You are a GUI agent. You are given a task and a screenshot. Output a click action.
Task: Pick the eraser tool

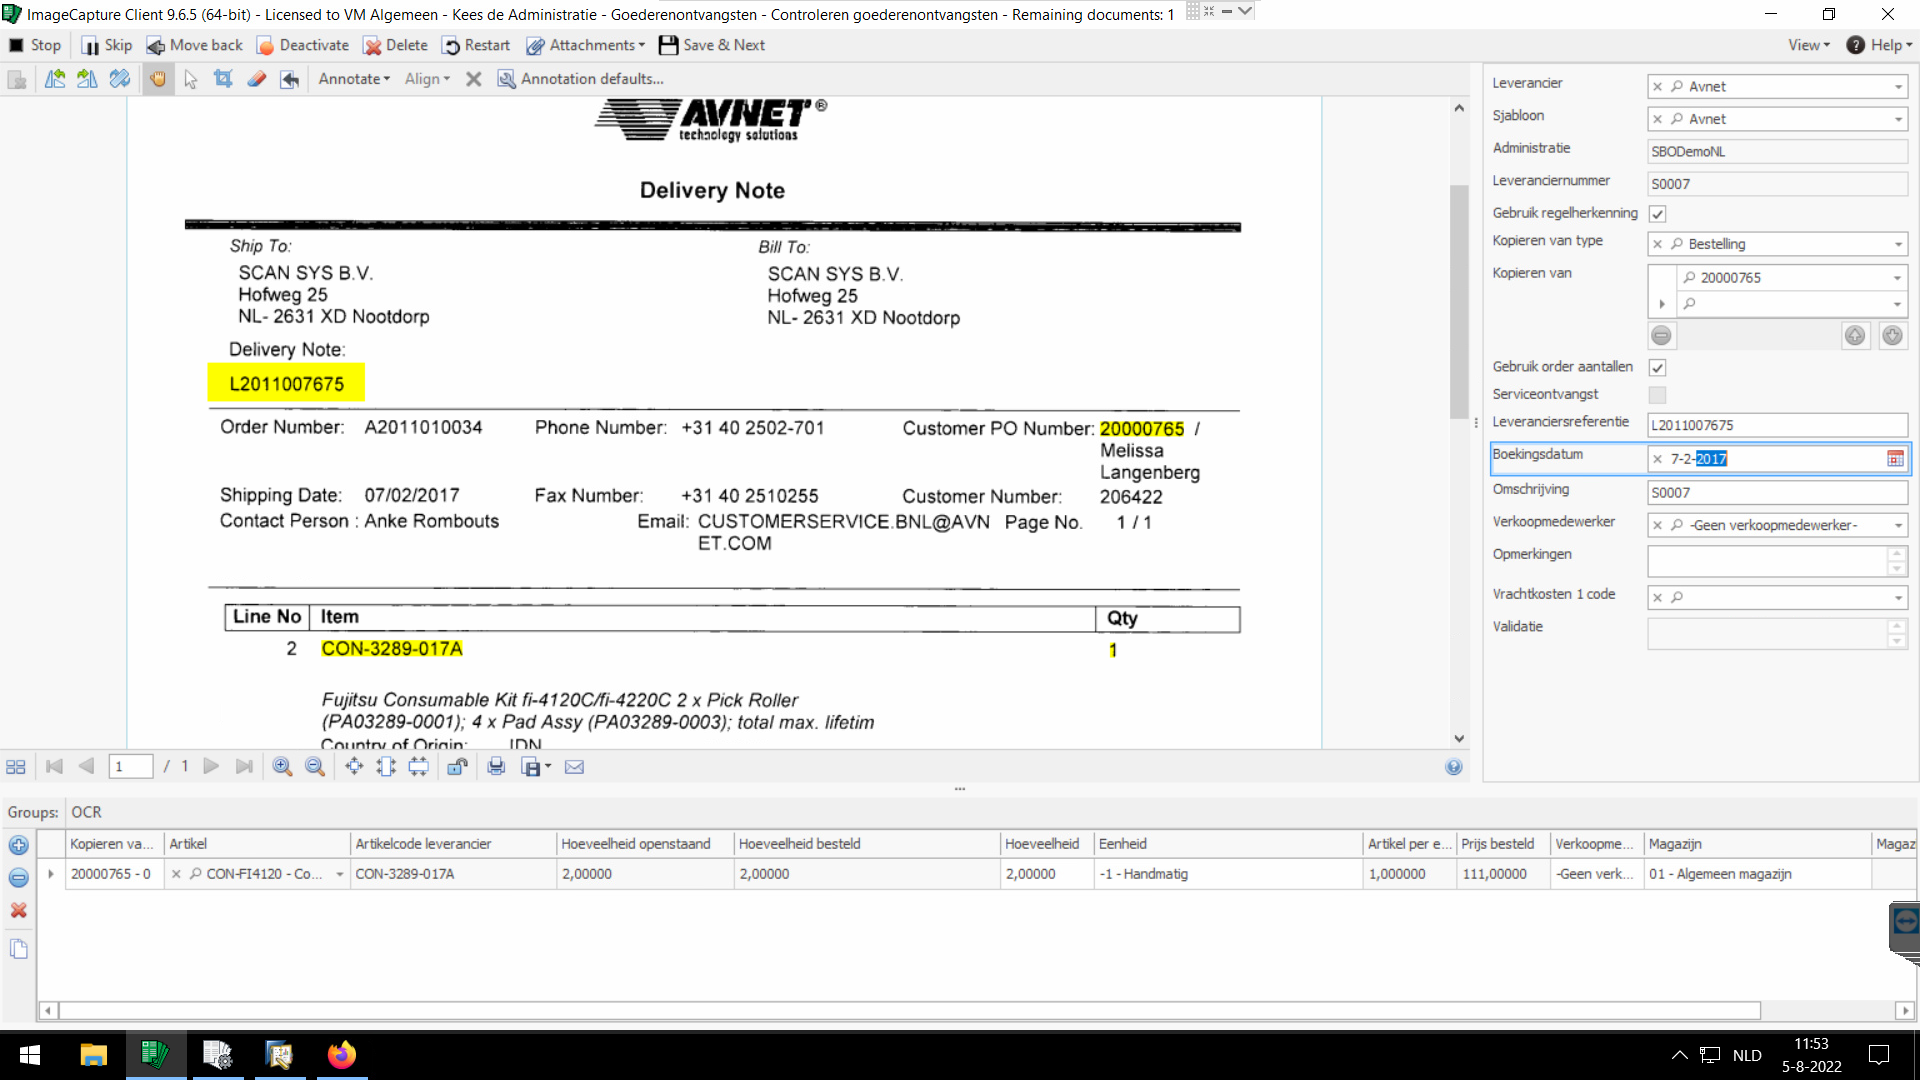(256, 79)
